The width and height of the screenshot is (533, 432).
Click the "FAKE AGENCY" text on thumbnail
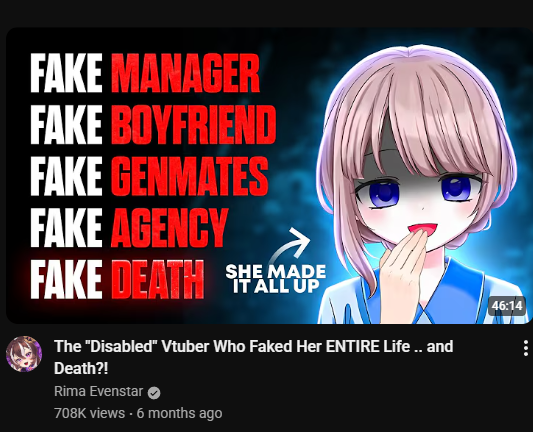click(129, 228)
